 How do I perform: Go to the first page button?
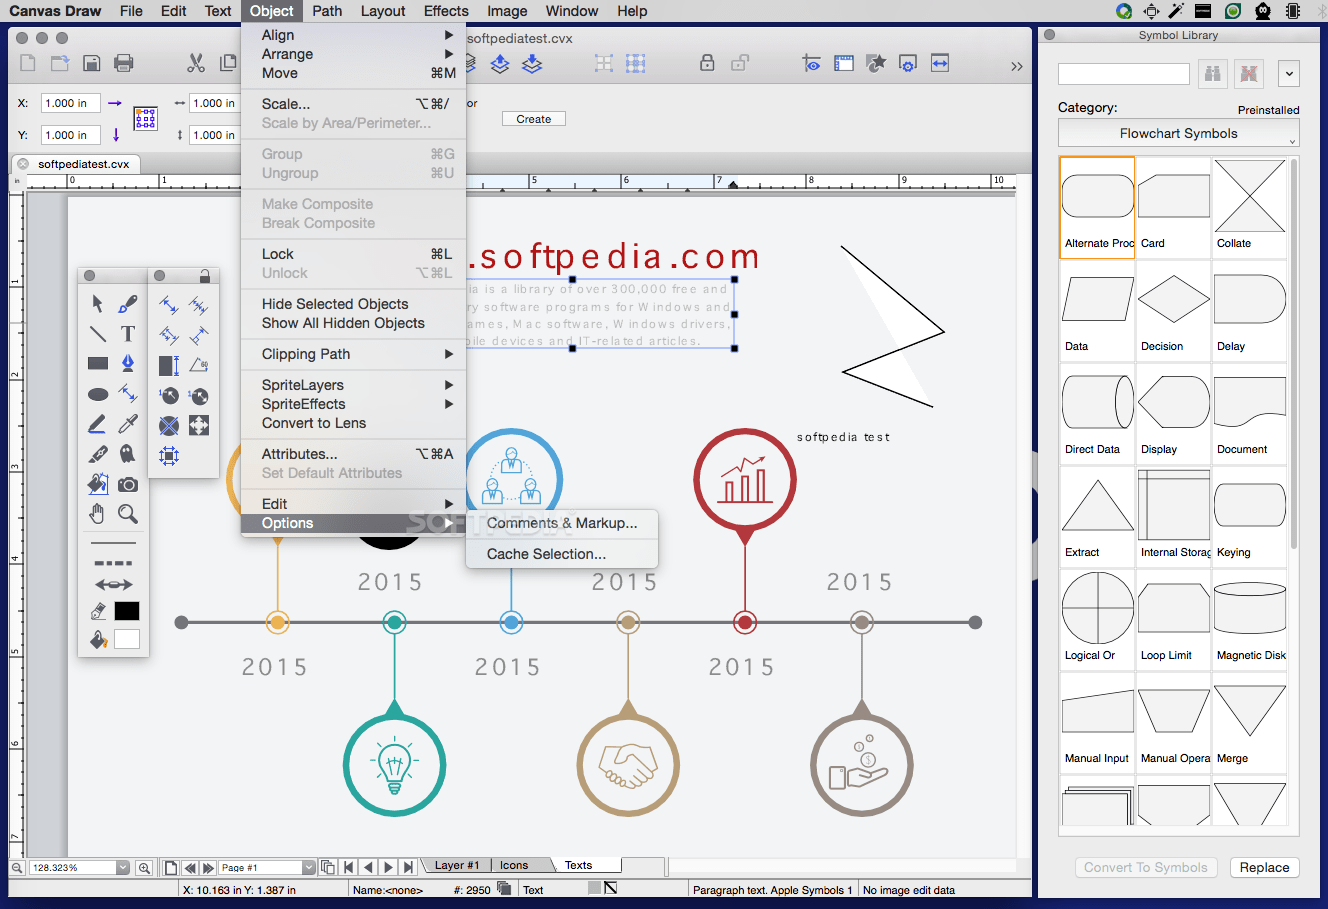click(x=348, y=868)
